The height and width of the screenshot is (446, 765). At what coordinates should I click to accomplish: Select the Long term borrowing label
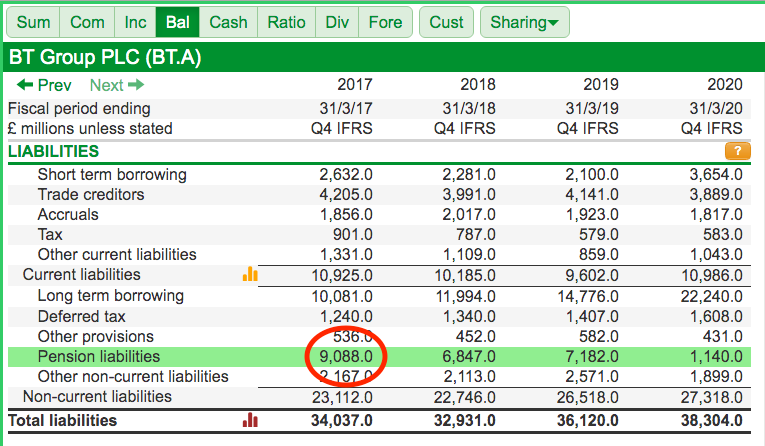pos(111,296)
